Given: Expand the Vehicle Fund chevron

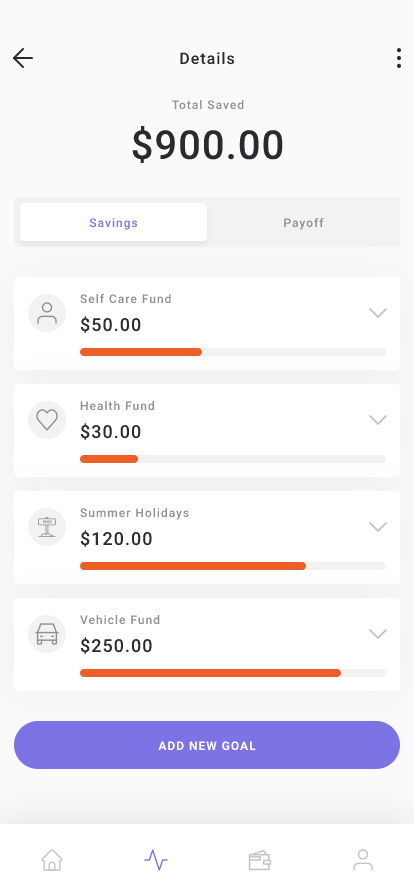Looking at the screenshot, I should coord(378,633).
